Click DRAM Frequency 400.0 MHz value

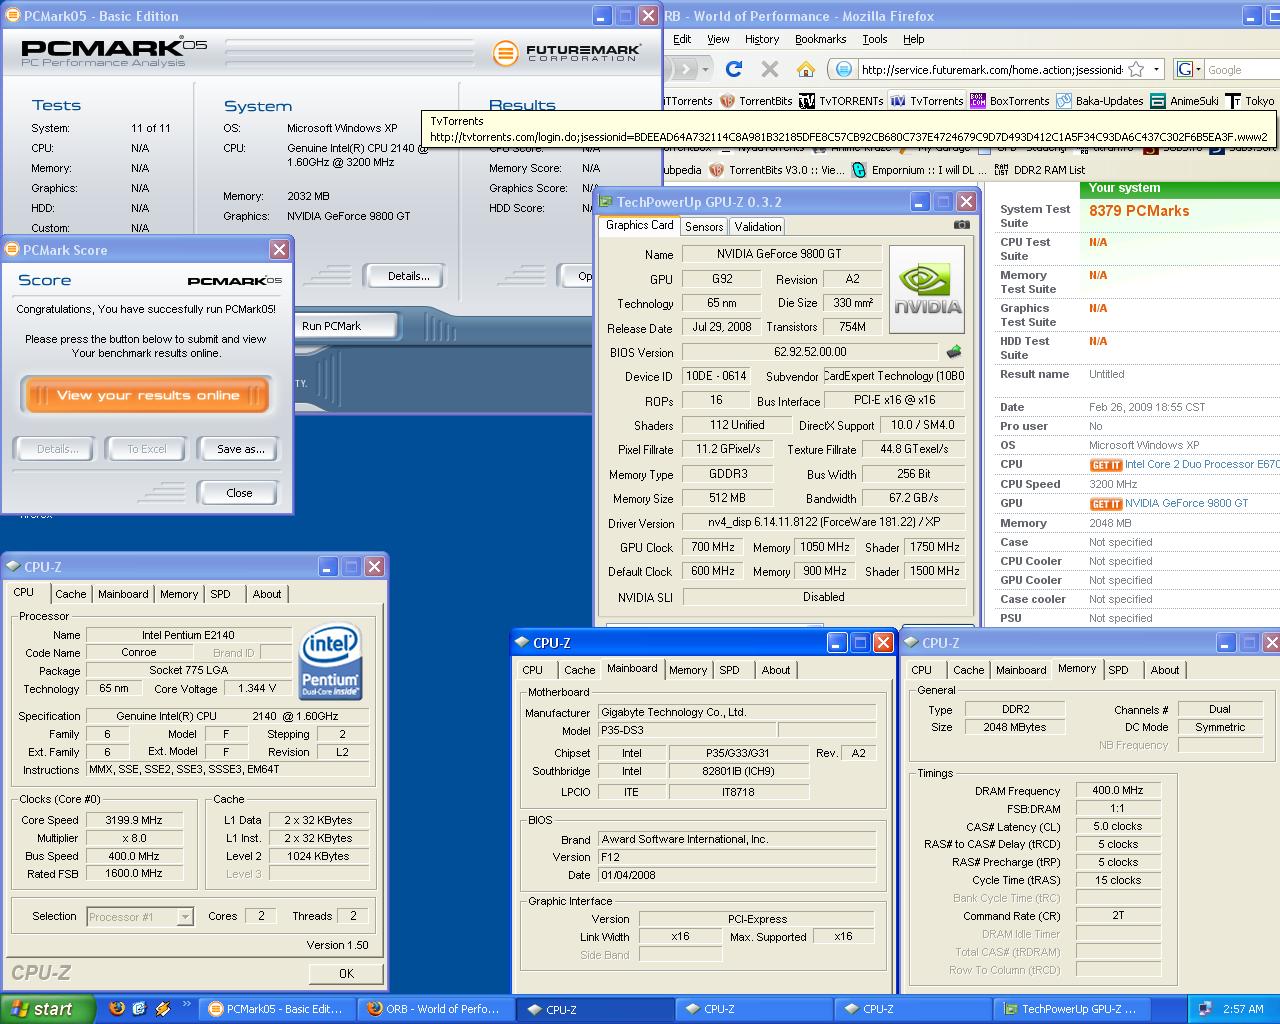click(1118, 790)
